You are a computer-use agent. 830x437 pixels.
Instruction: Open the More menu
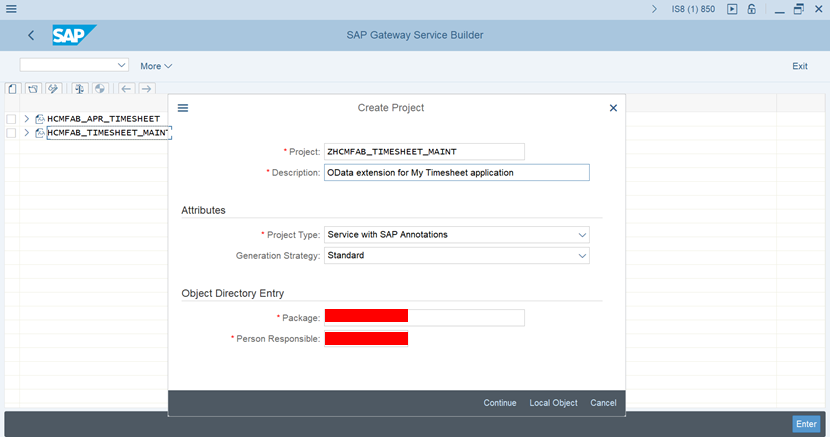tap(156, 66)
